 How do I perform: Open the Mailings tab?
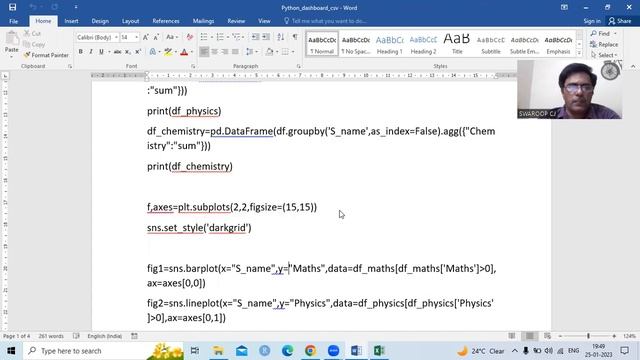(x=203, y=21)
